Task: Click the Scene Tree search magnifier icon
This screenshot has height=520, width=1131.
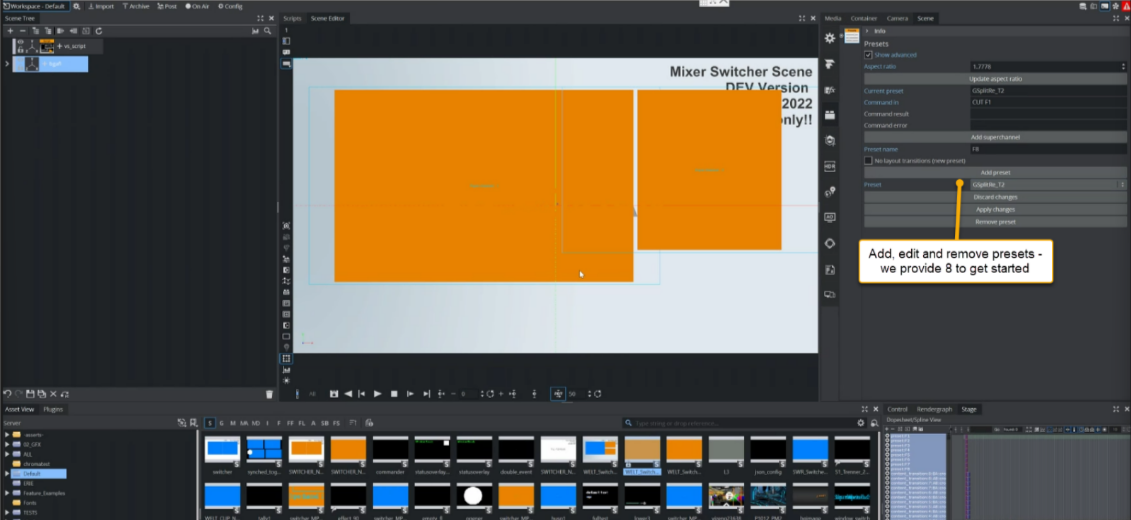Action: [267, 31]
